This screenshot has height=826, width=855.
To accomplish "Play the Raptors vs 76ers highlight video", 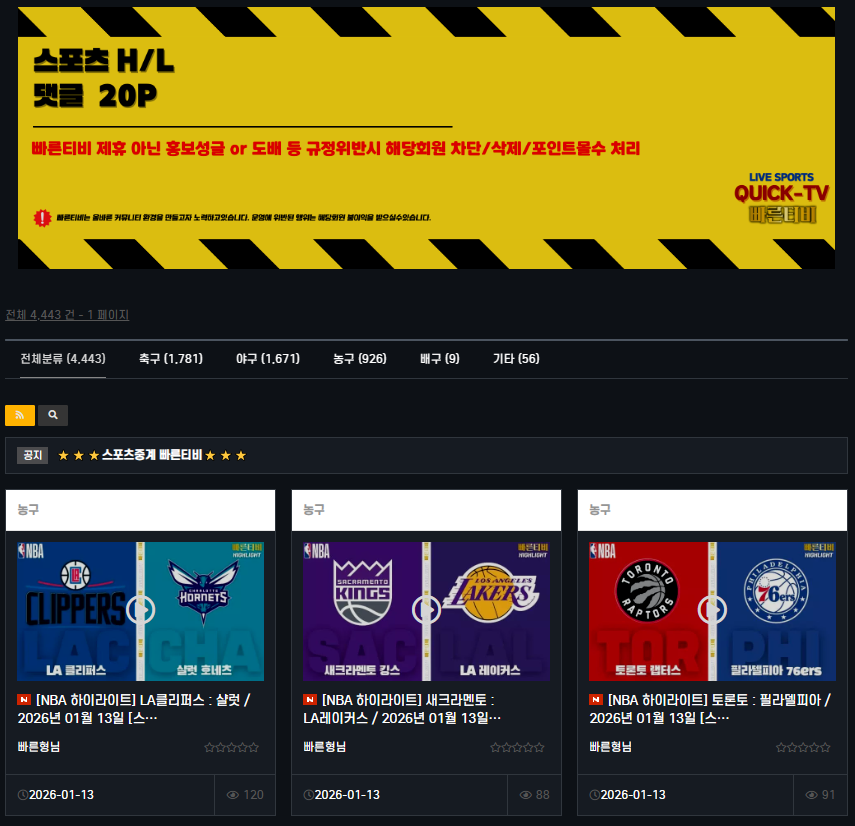I will pos(712,610).
